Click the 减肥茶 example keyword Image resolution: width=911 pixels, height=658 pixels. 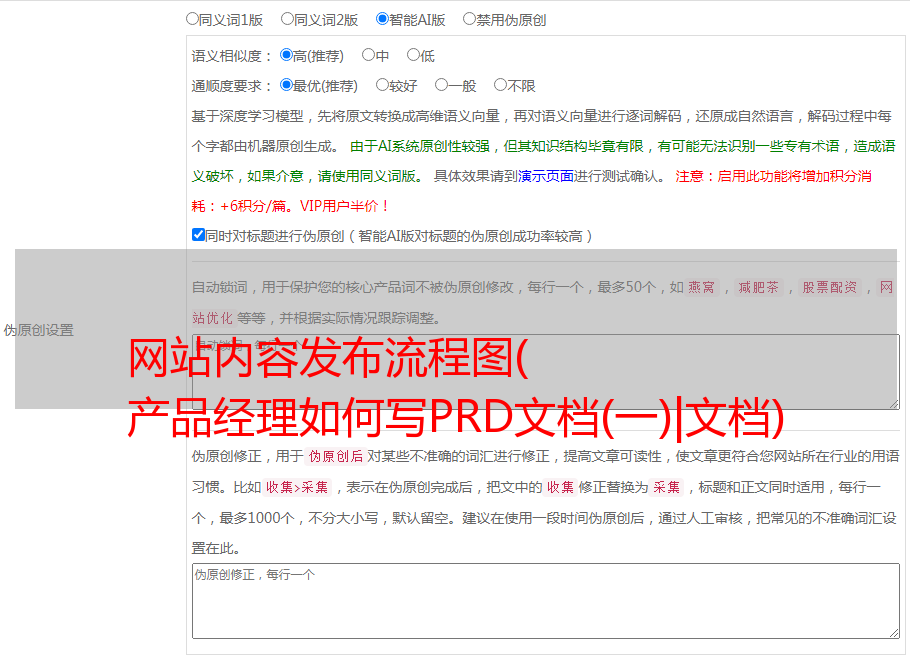(759, 287)
